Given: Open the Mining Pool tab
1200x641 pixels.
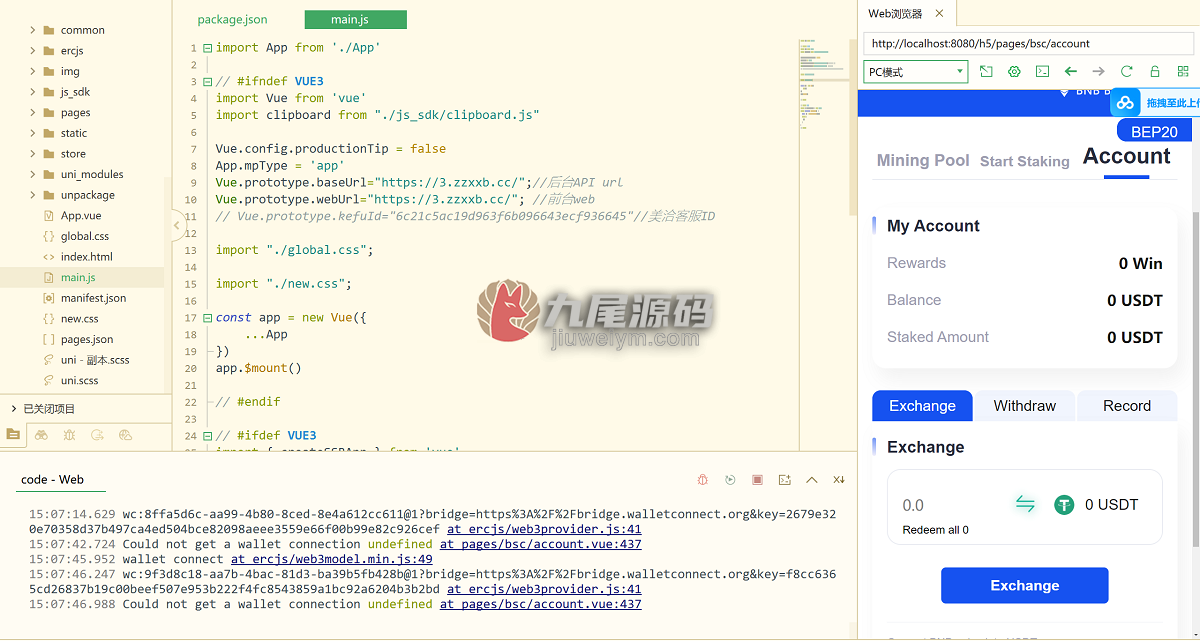Looking at the screenshot, I should click(x=923, y=160).
